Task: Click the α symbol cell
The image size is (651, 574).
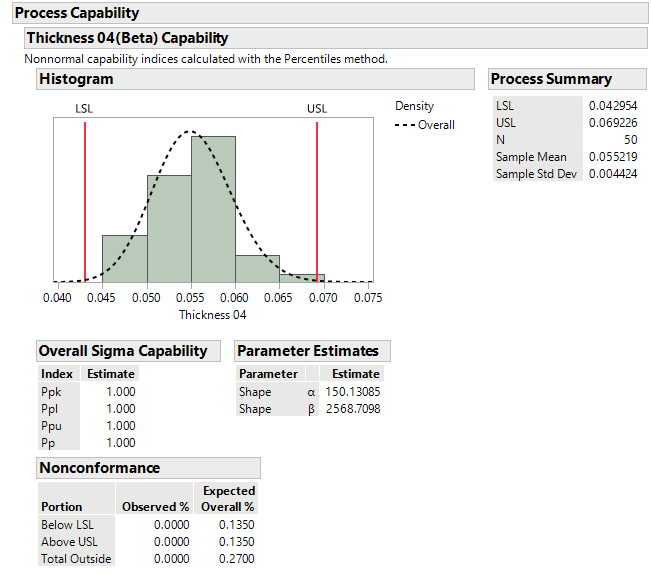Action: (311, 392)
